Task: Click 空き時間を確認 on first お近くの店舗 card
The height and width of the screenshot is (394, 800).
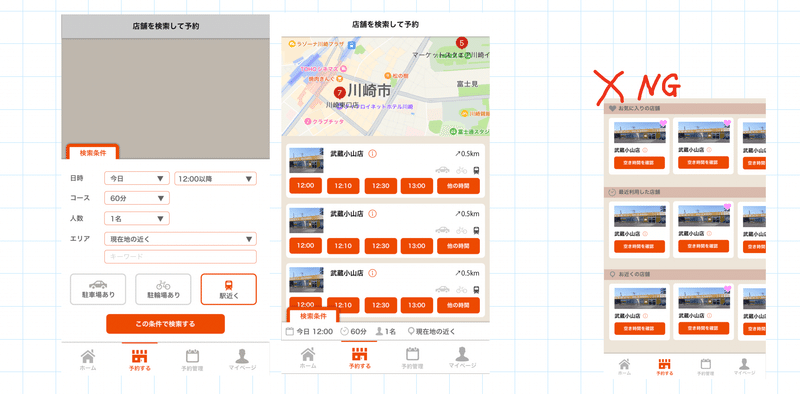Action: click(x=639, y=329)
